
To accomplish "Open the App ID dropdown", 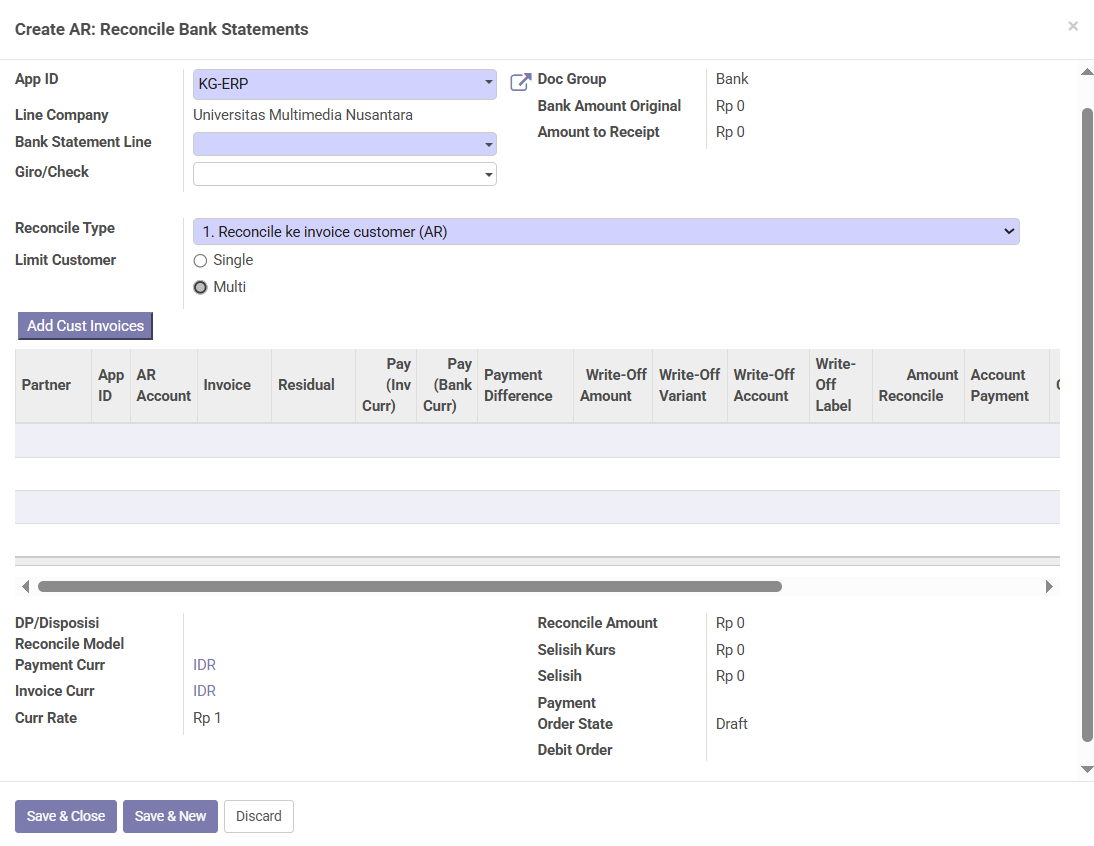I will point(344,84).
